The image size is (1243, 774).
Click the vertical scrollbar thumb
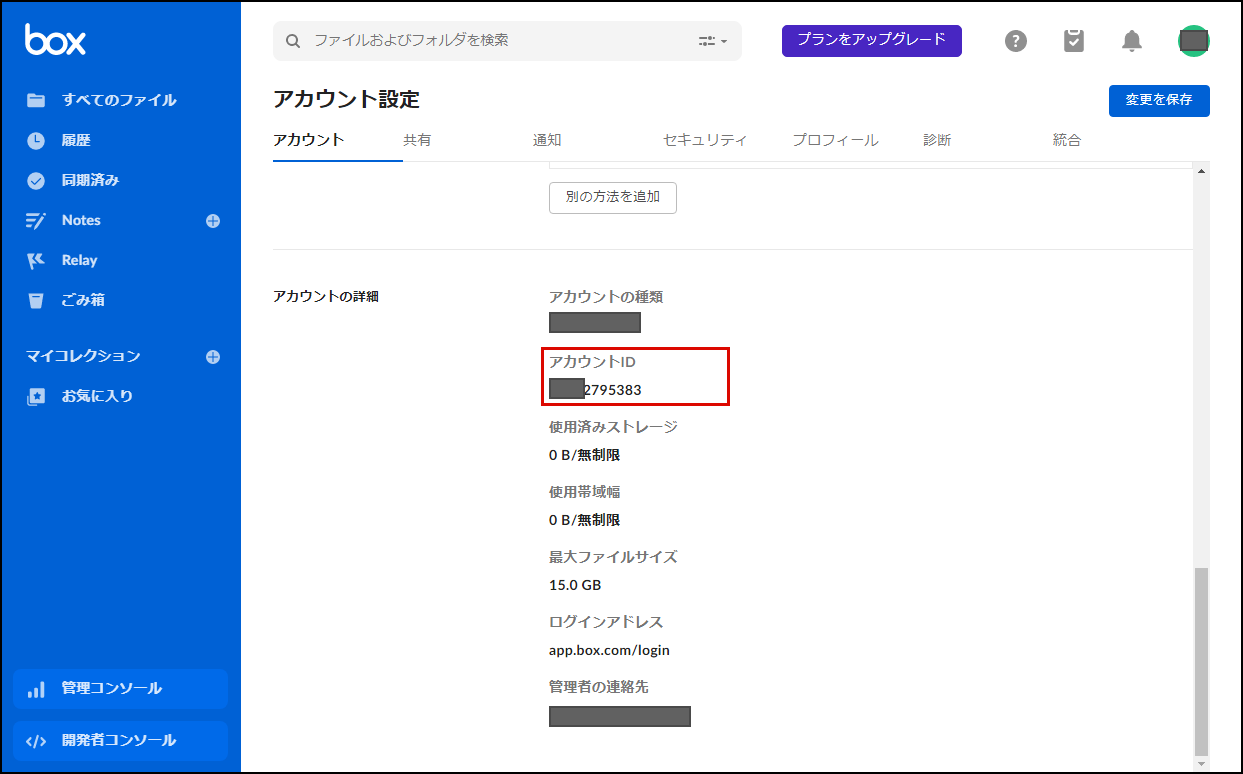(x=1201, y=660)
